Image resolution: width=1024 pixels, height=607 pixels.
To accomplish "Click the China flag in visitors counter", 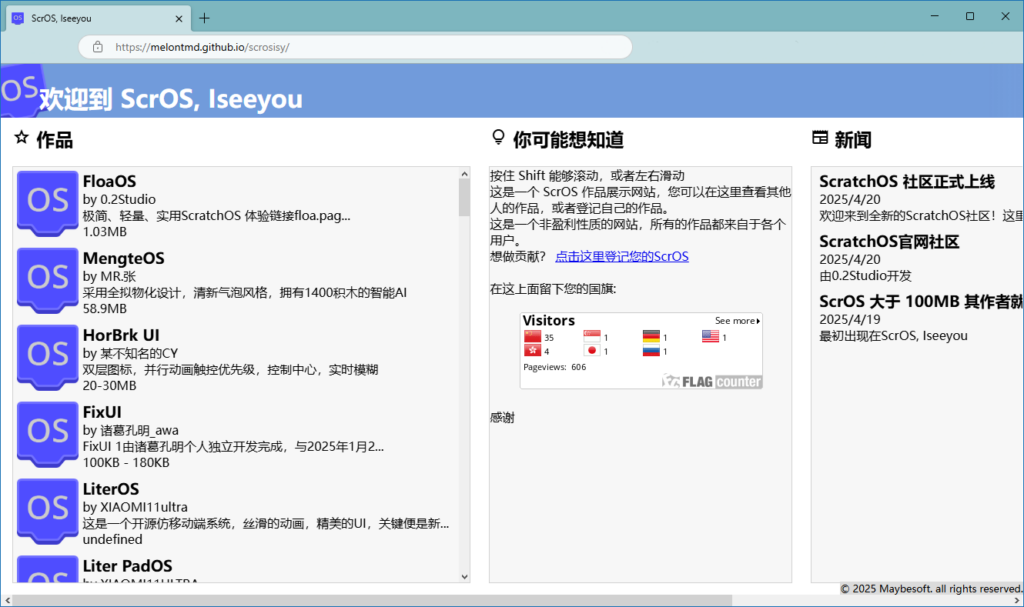I will (x=531, y=337).
